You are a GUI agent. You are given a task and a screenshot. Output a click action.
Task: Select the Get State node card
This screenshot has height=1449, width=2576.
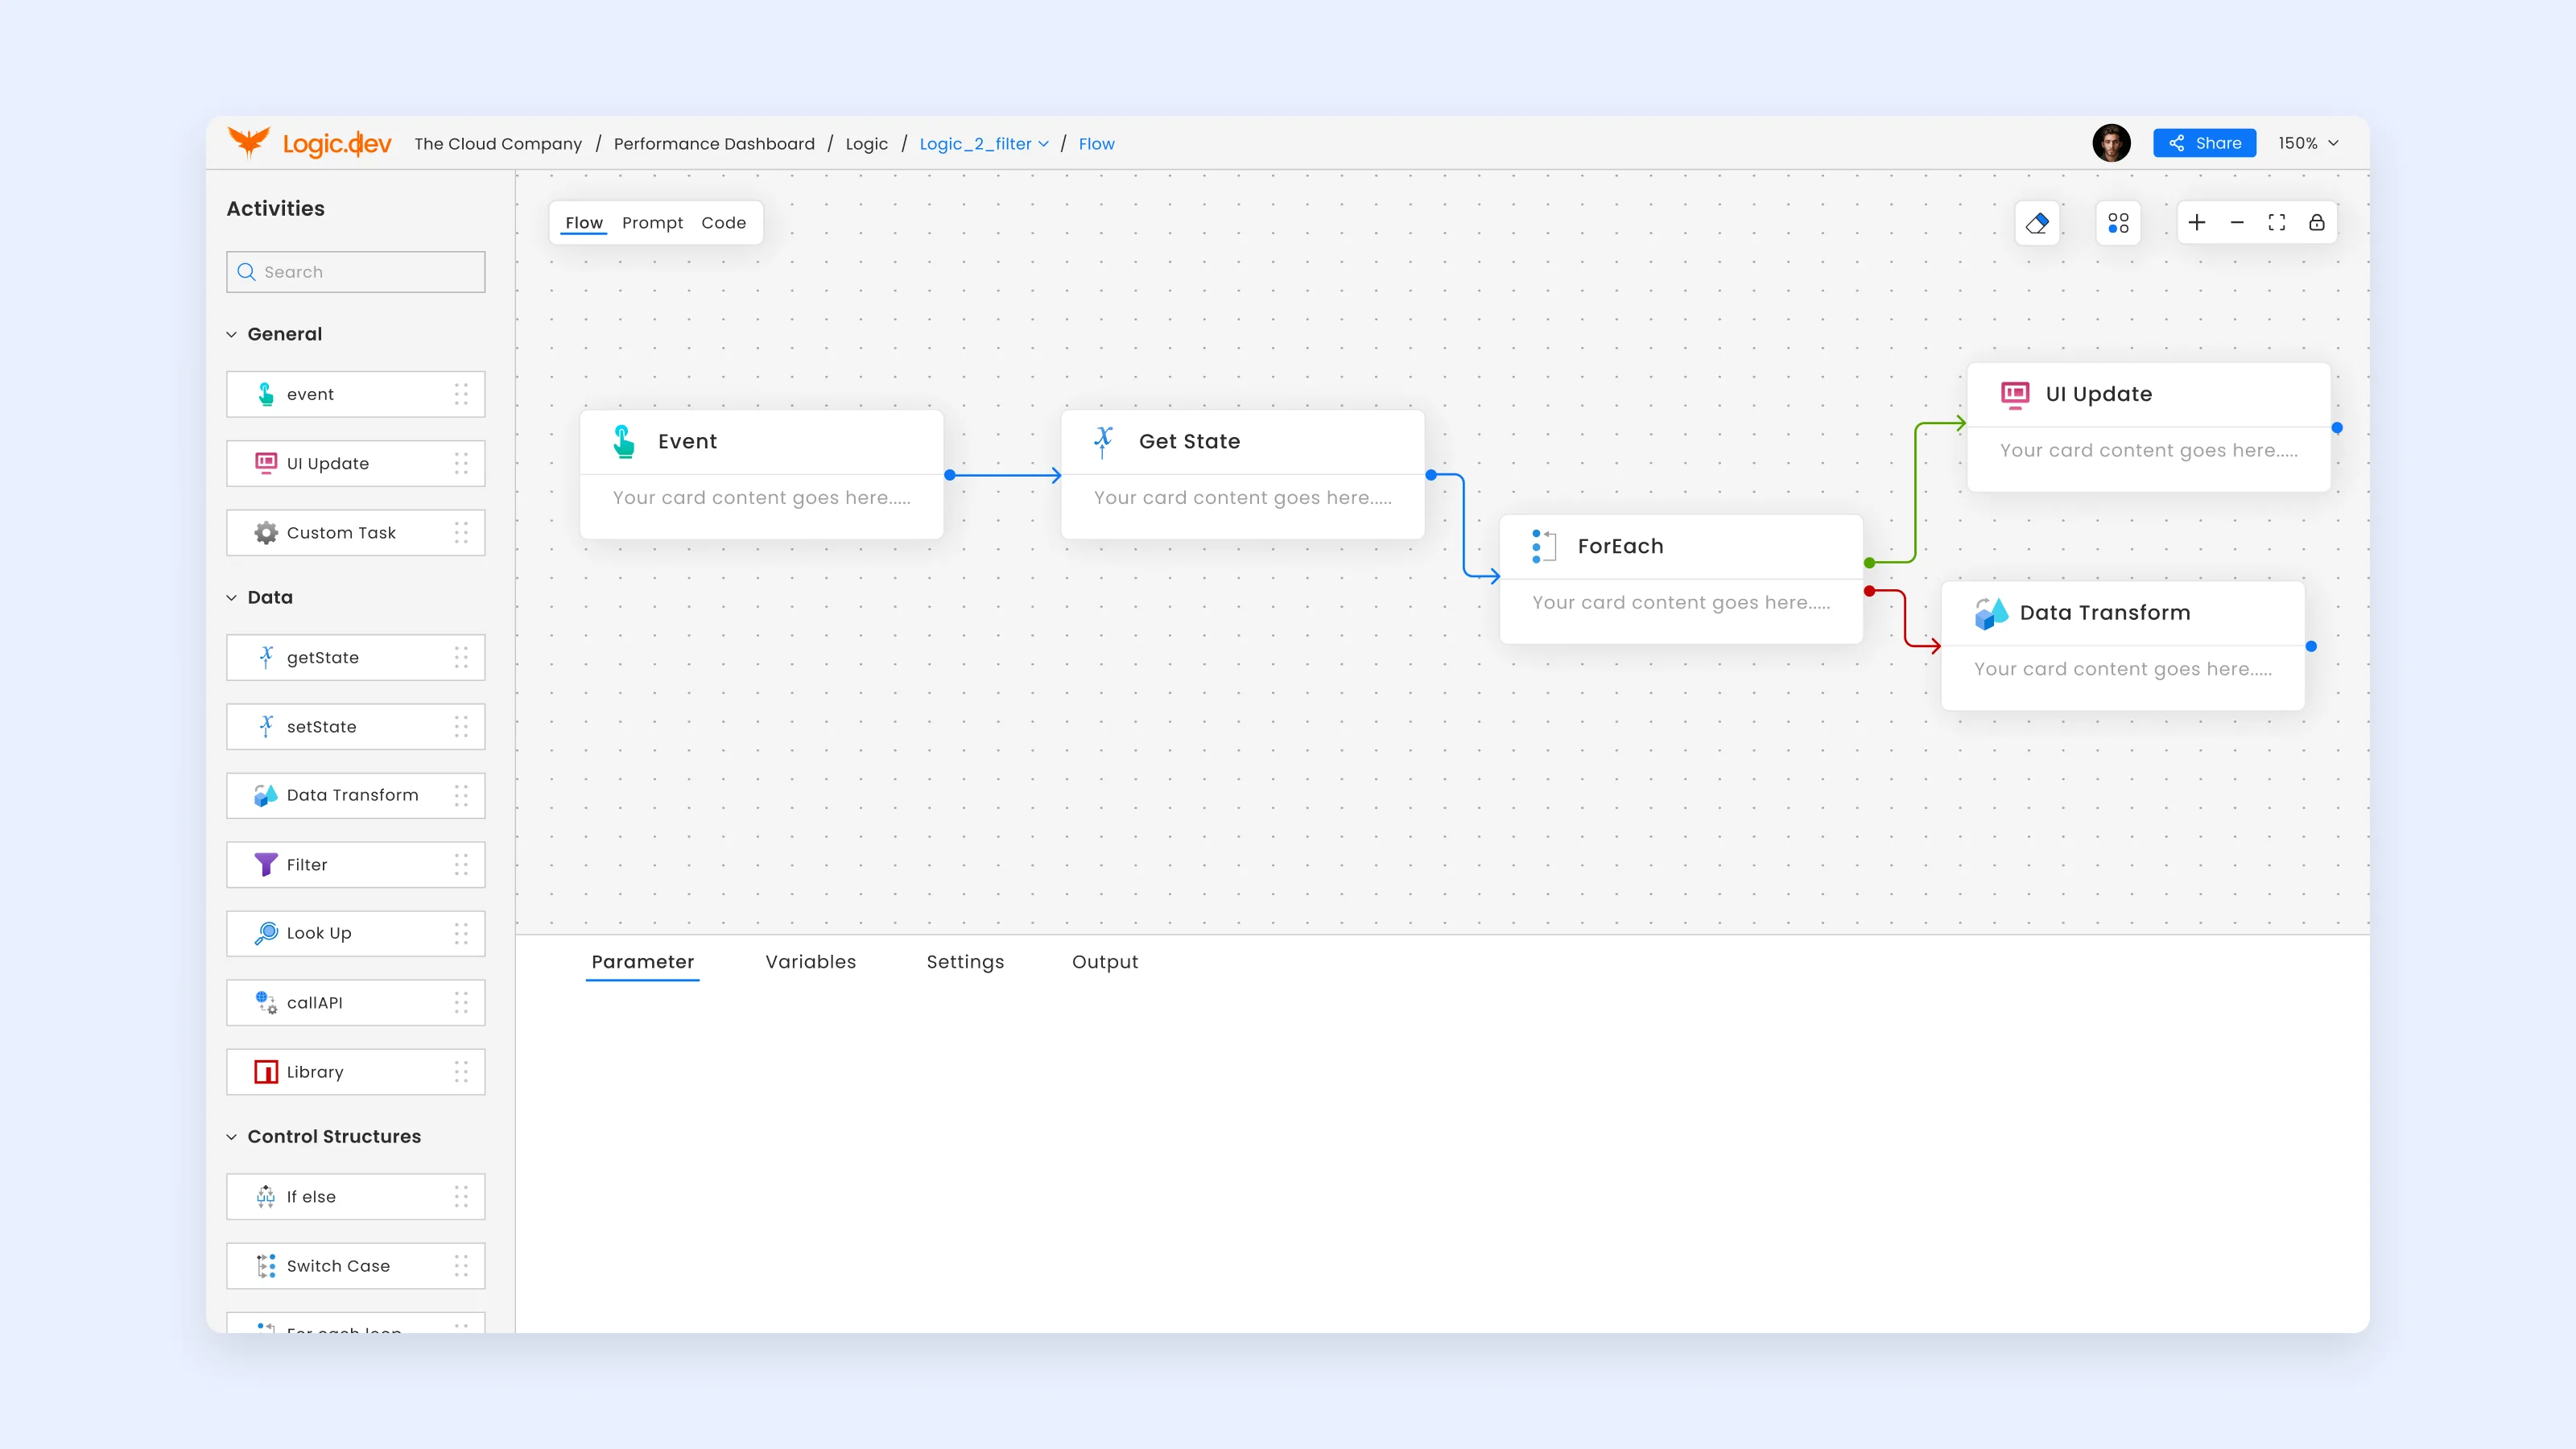1242,474
